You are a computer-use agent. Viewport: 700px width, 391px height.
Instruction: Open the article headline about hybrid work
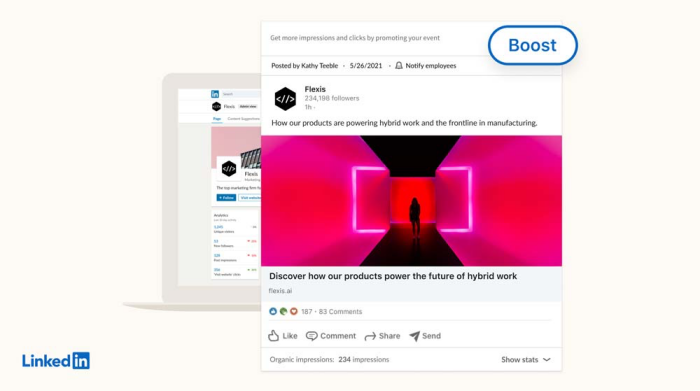[393, 276]
